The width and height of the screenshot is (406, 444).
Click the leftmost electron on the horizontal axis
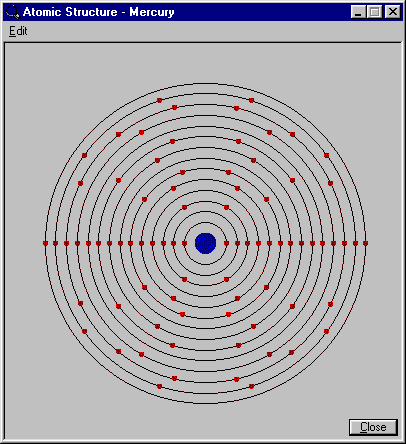[45, 243]
